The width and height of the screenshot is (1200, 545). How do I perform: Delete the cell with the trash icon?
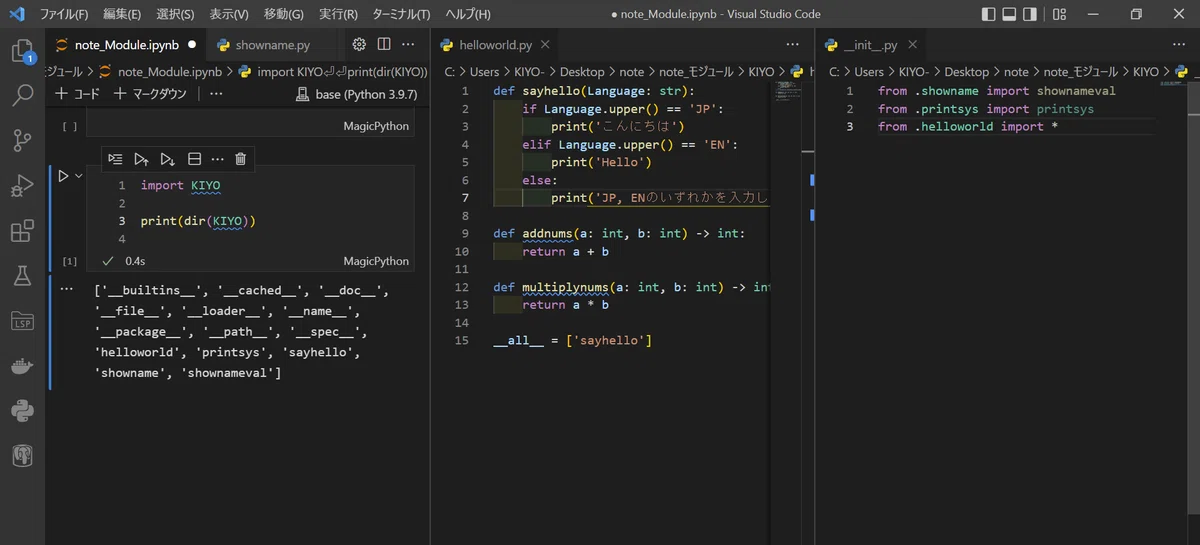tap(240, 159)
